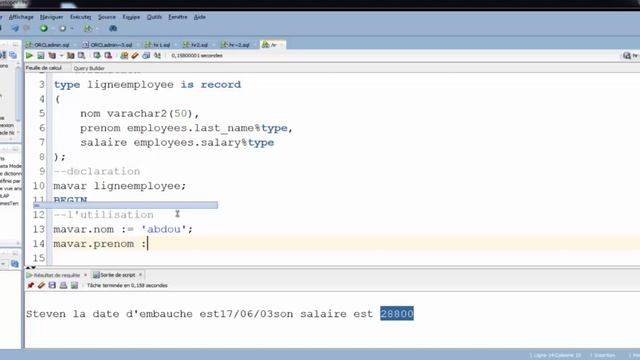This screenshot has height=360, width=640.
Task: Click line number 15 in the gutter
Action: click(x=39, y=258)
